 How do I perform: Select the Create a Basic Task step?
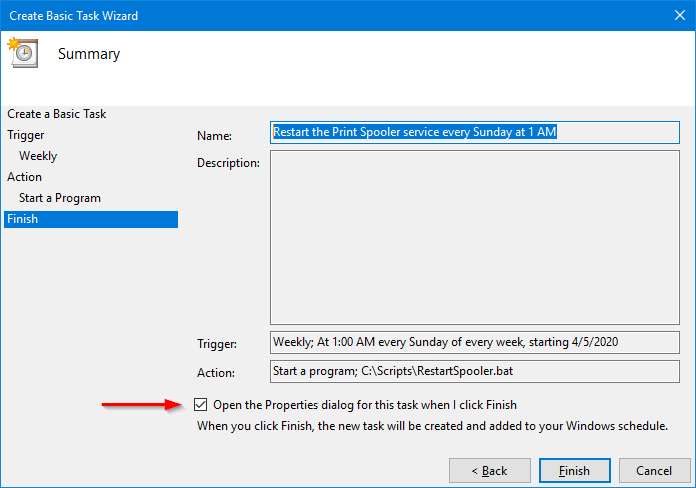pos(56,114)
